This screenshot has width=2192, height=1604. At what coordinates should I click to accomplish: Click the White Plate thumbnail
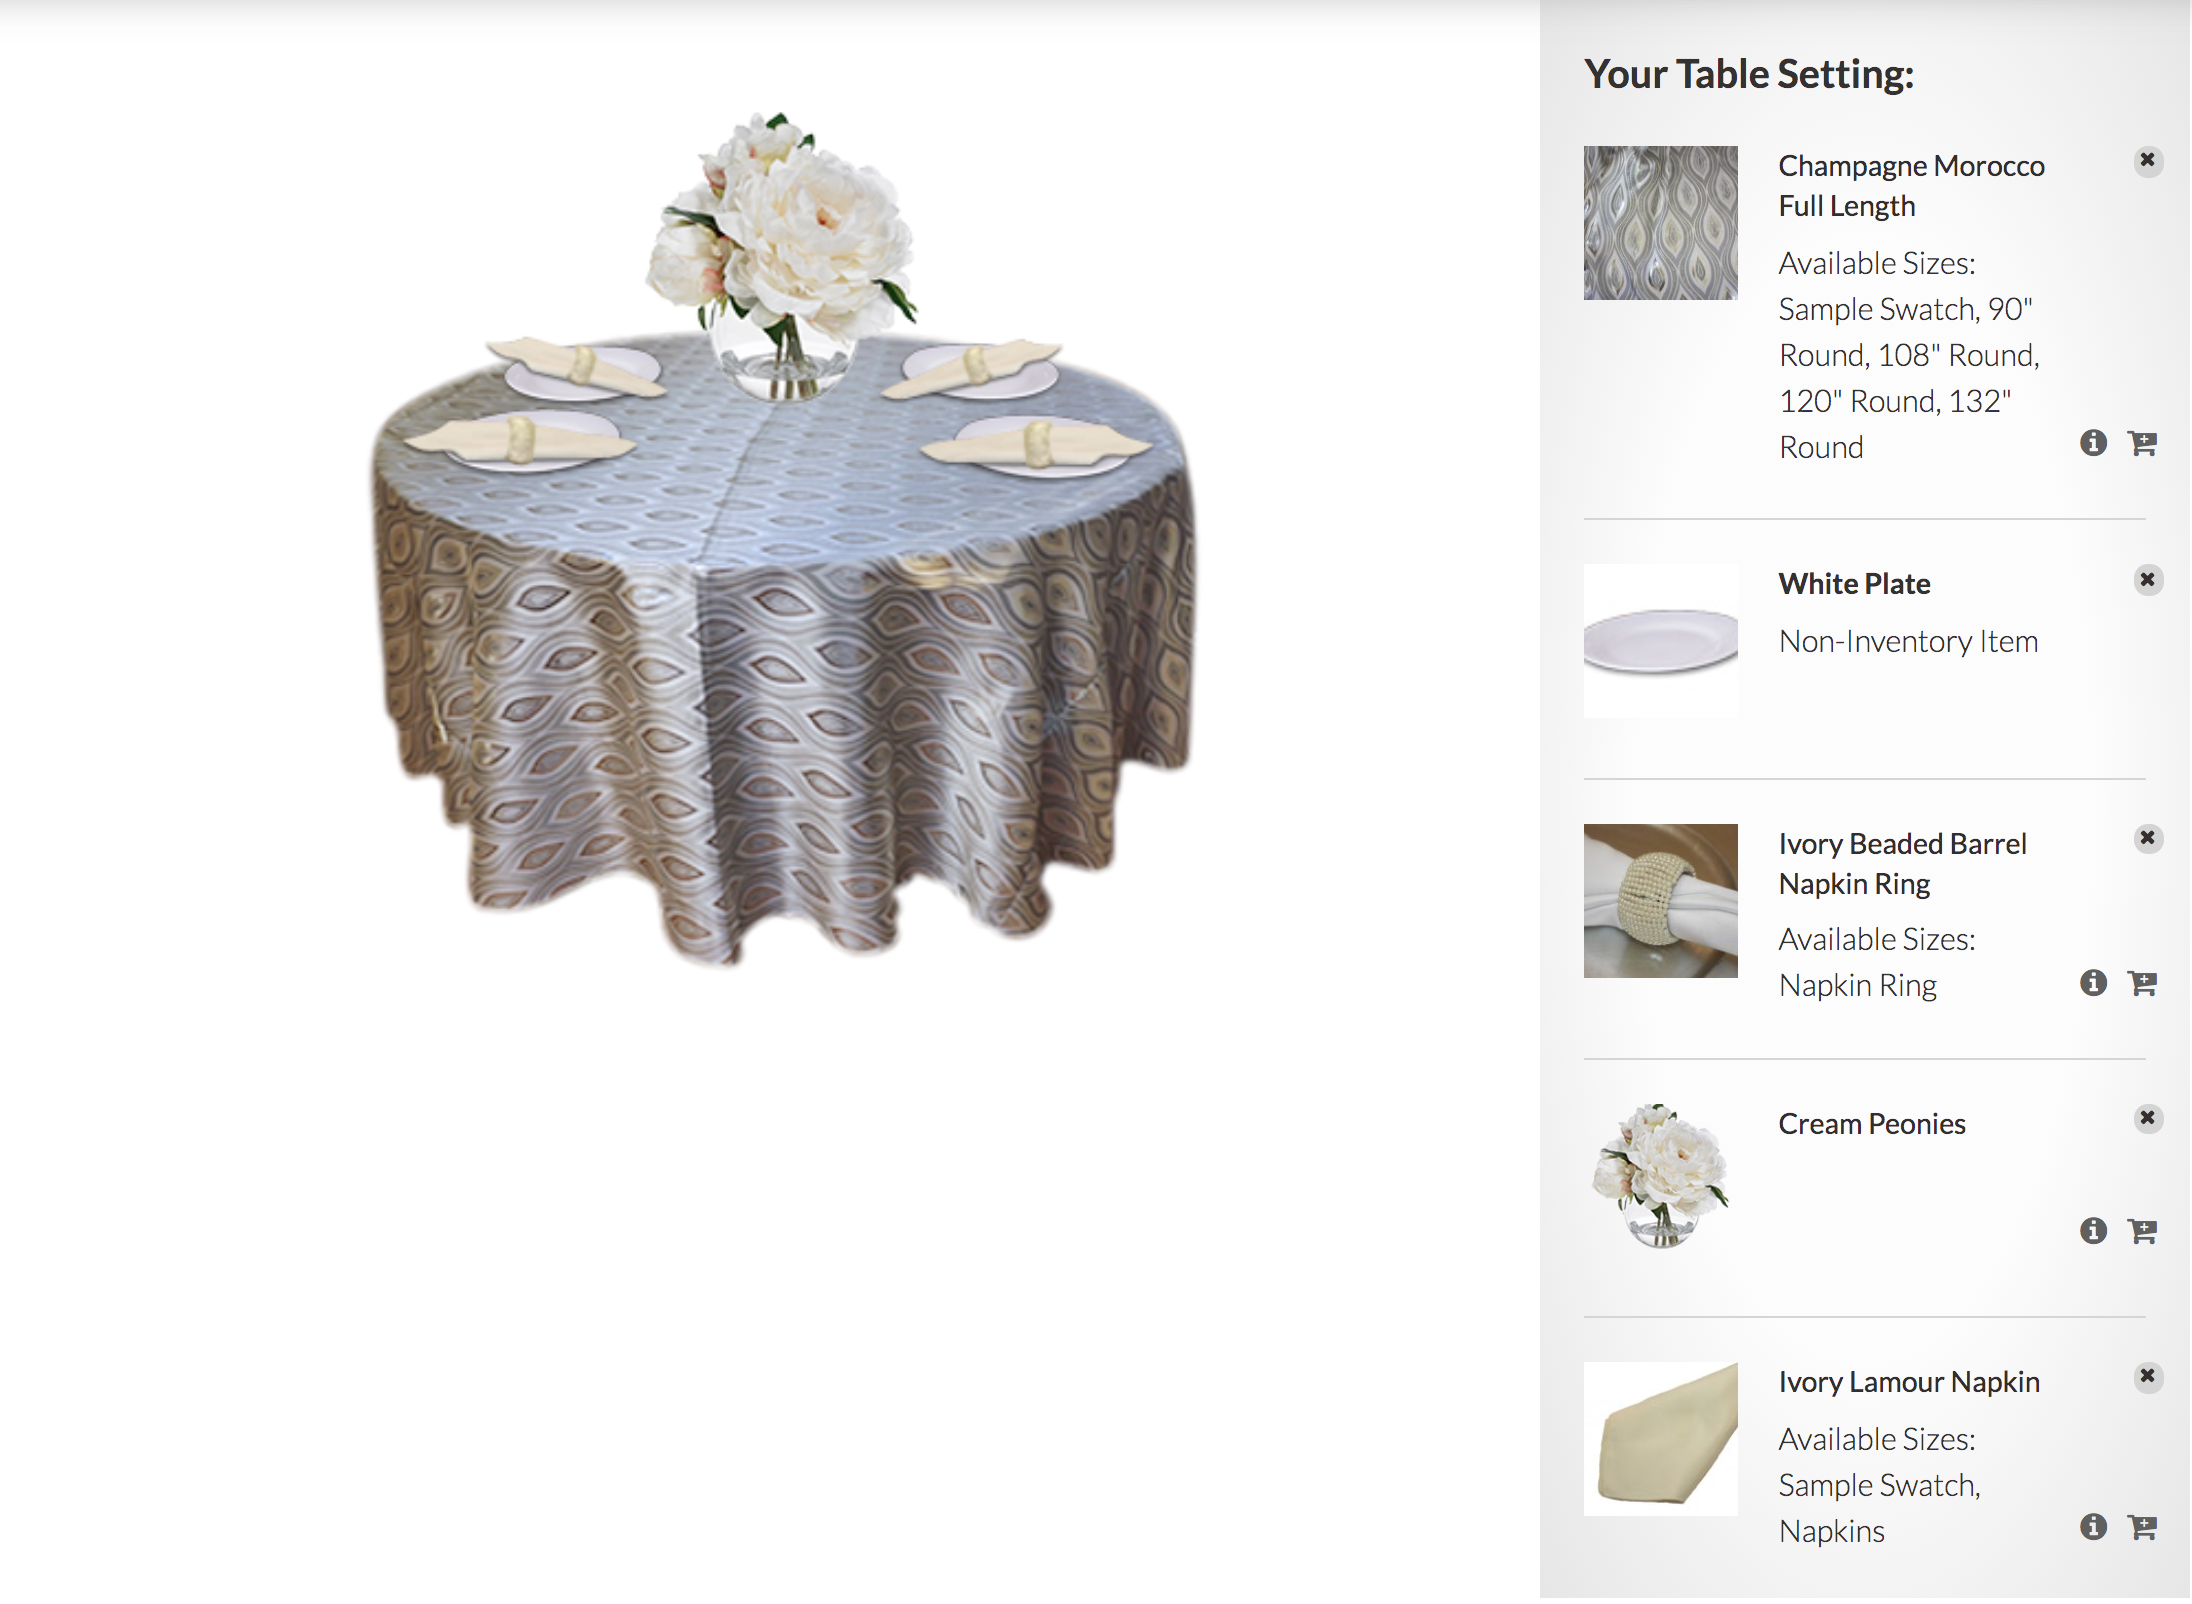tap(1660, 641)
